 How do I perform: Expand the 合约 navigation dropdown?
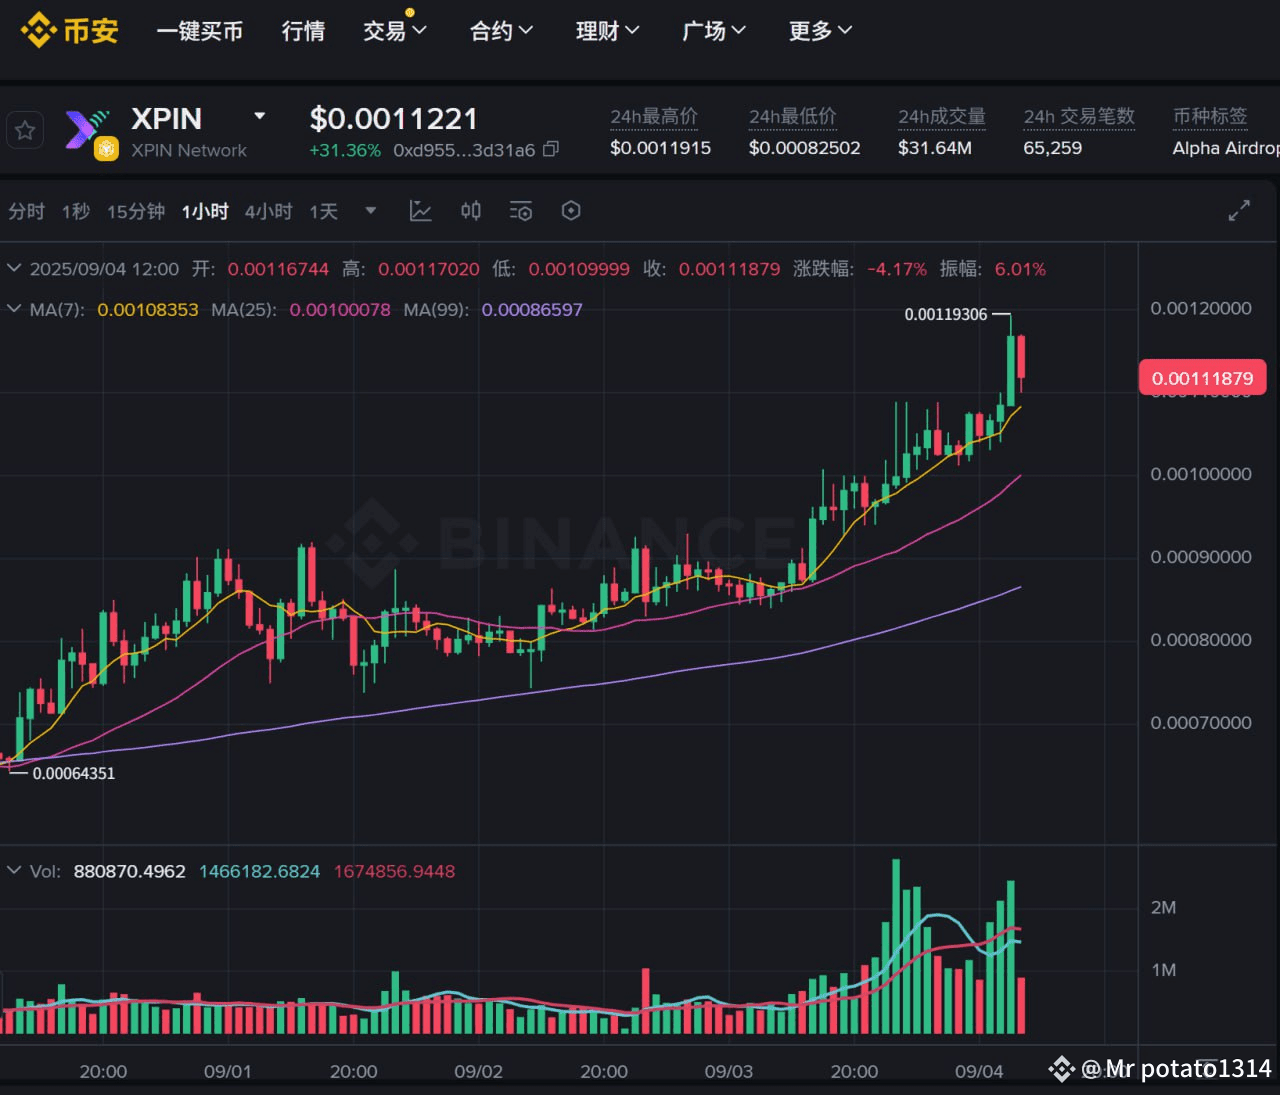pos(500,31)
